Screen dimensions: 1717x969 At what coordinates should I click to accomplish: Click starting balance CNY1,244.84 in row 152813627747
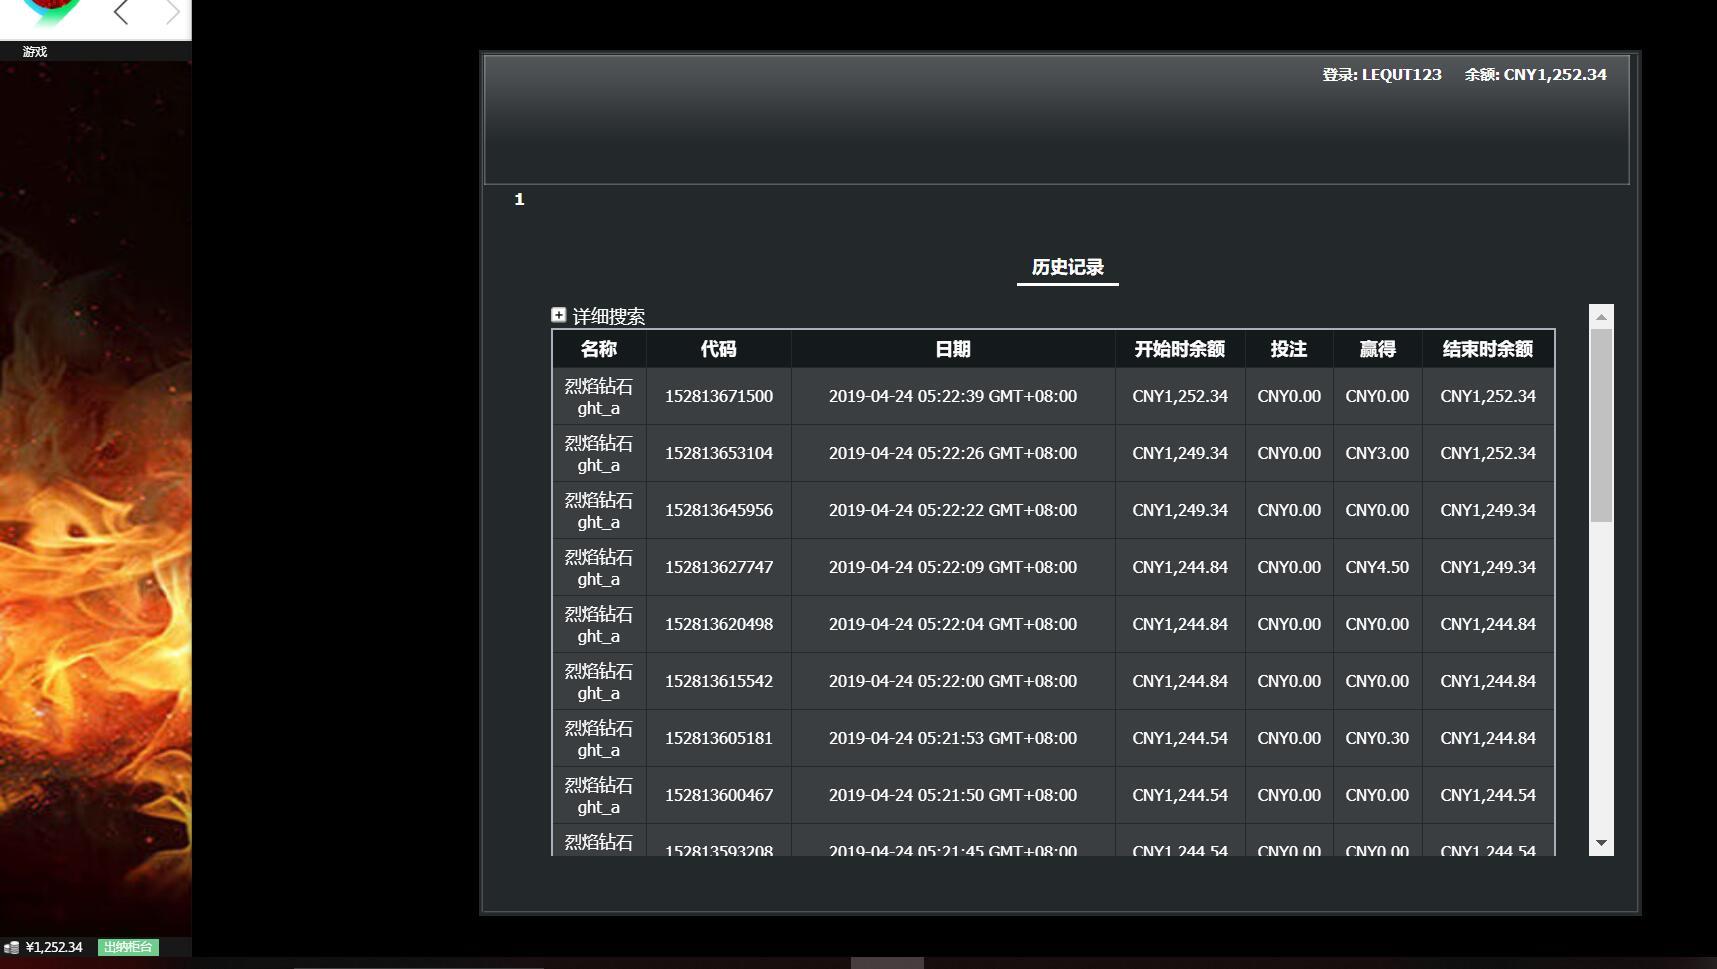1180,567
